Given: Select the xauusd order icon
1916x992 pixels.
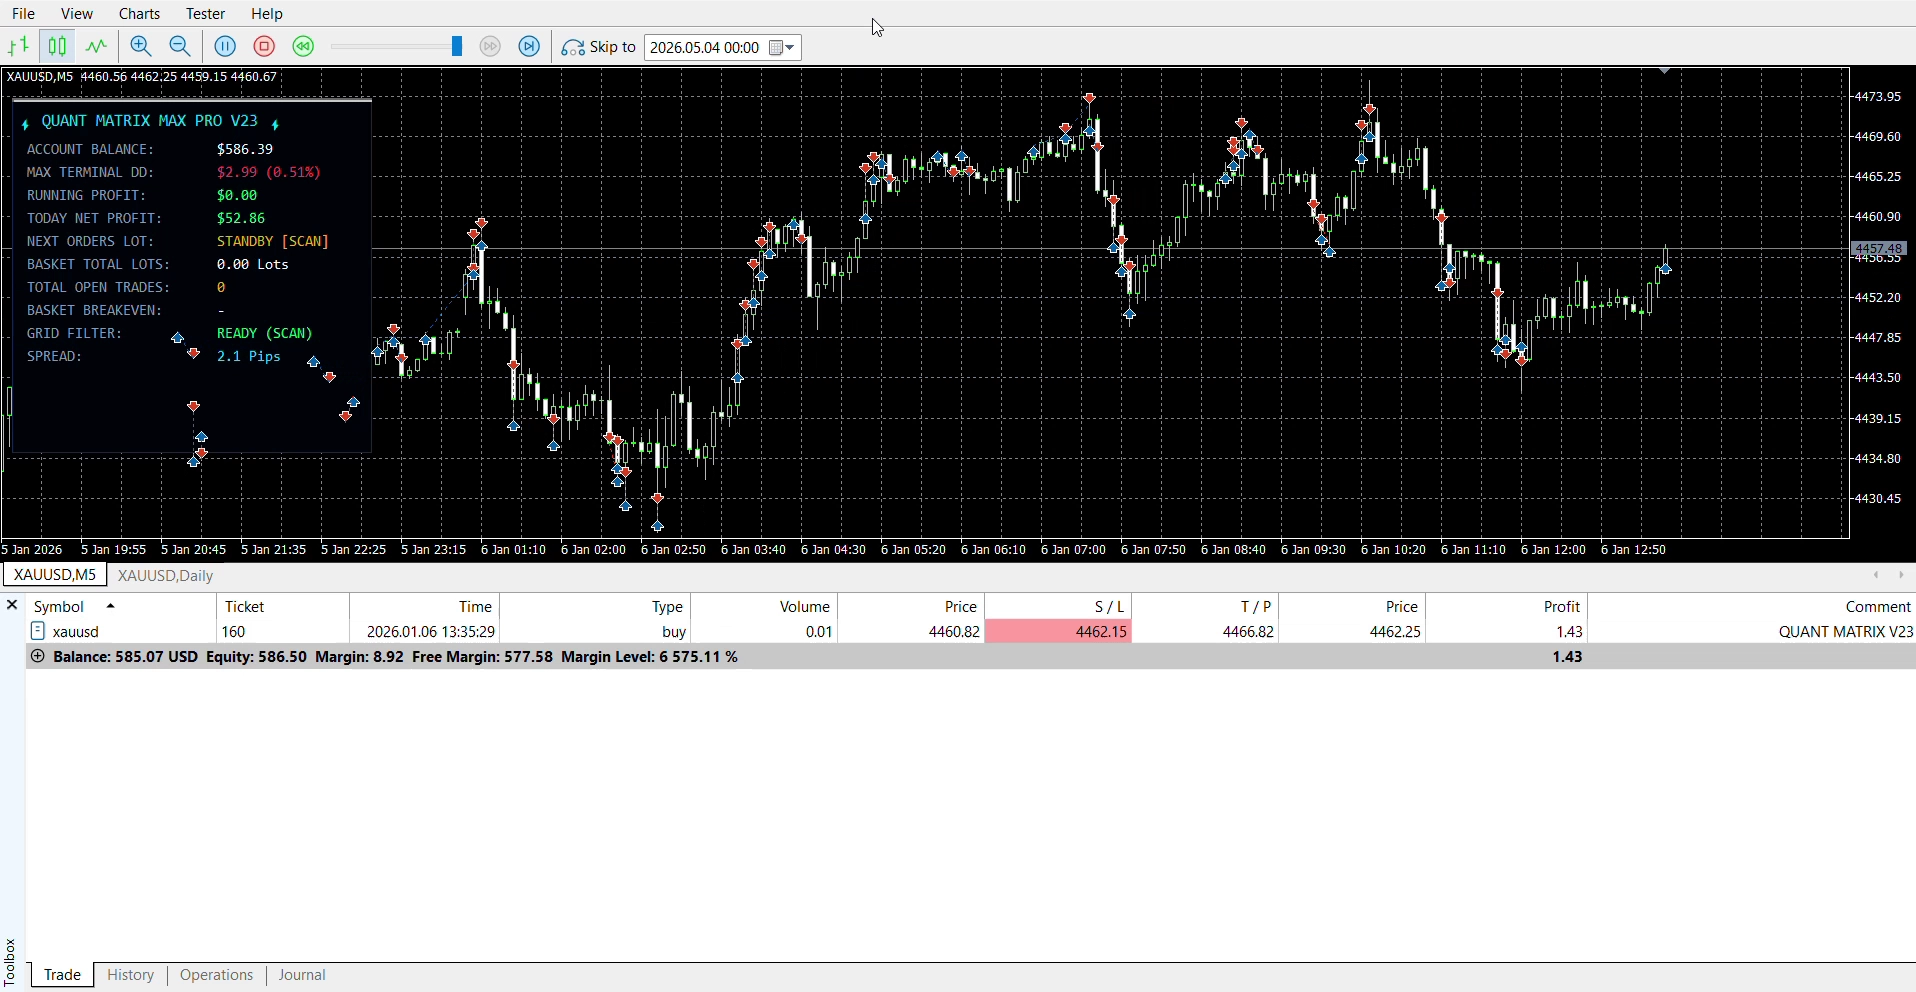Looking at the screenshot, I should click(x=38, y=631).
